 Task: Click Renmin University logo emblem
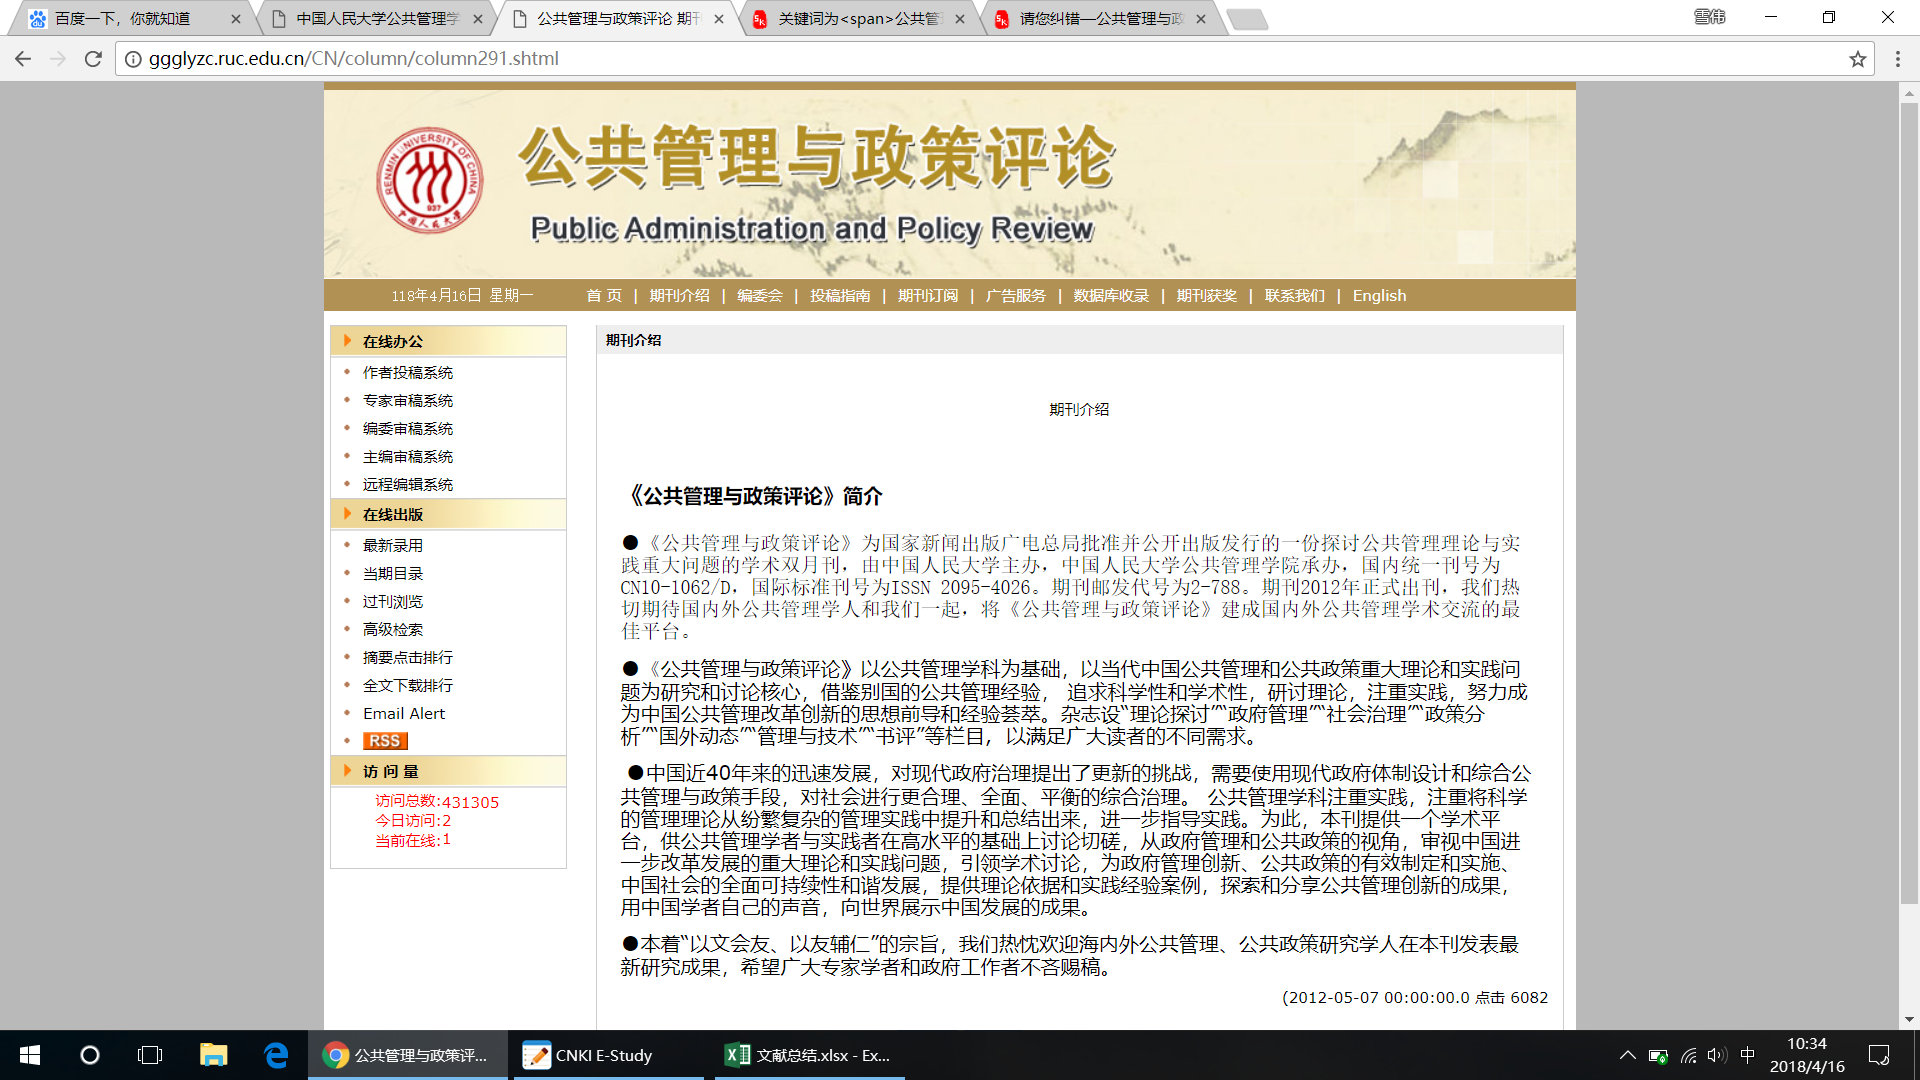[430, 181]
